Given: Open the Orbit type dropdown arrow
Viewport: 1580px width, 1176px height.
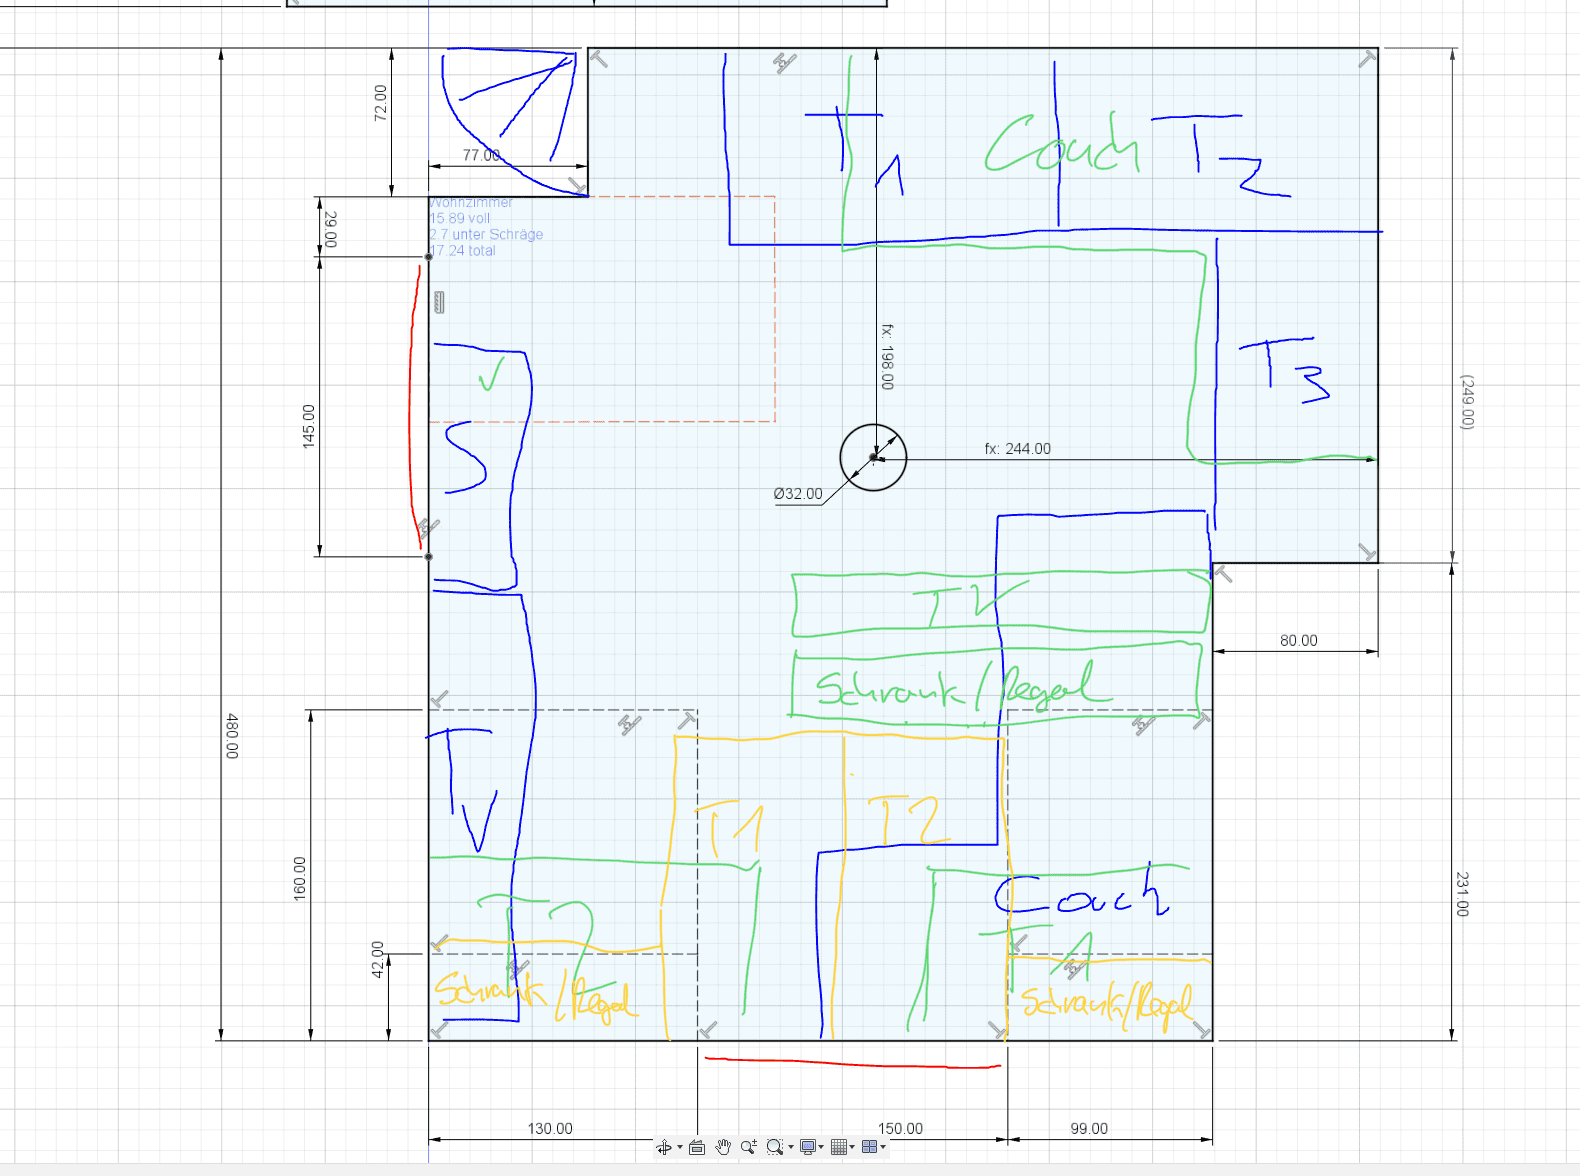Looking at the screenshot, I should 680,1147.
